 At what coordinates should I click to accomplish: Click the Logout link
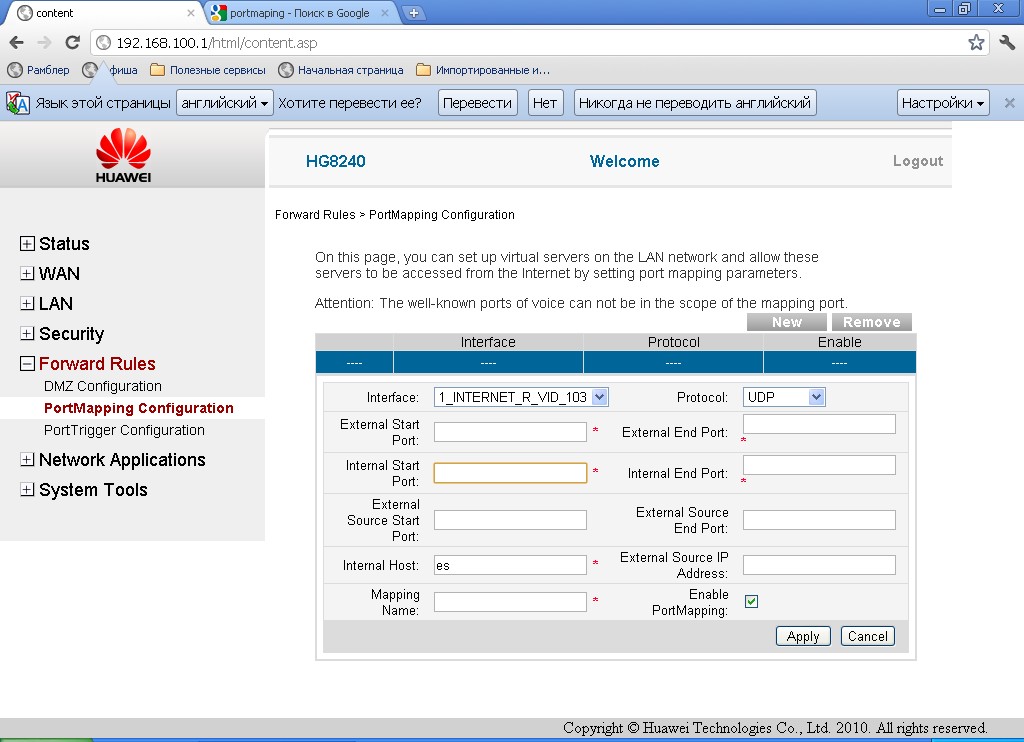[x=917, y=161]
